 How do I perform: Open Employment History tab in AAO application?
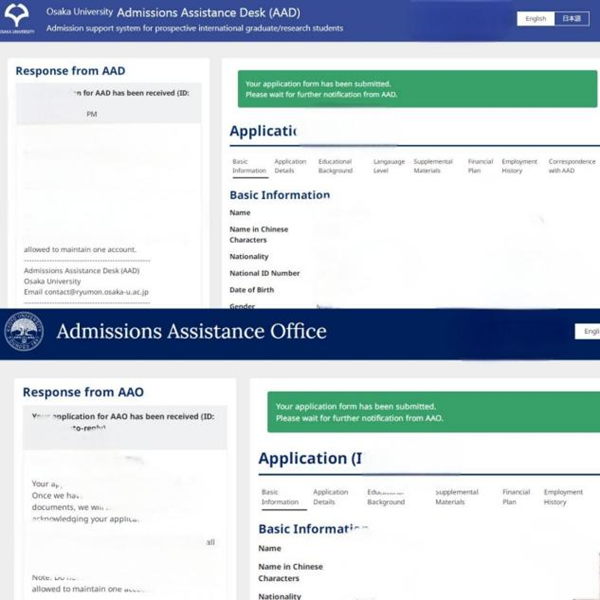click(x=563, y=497)
